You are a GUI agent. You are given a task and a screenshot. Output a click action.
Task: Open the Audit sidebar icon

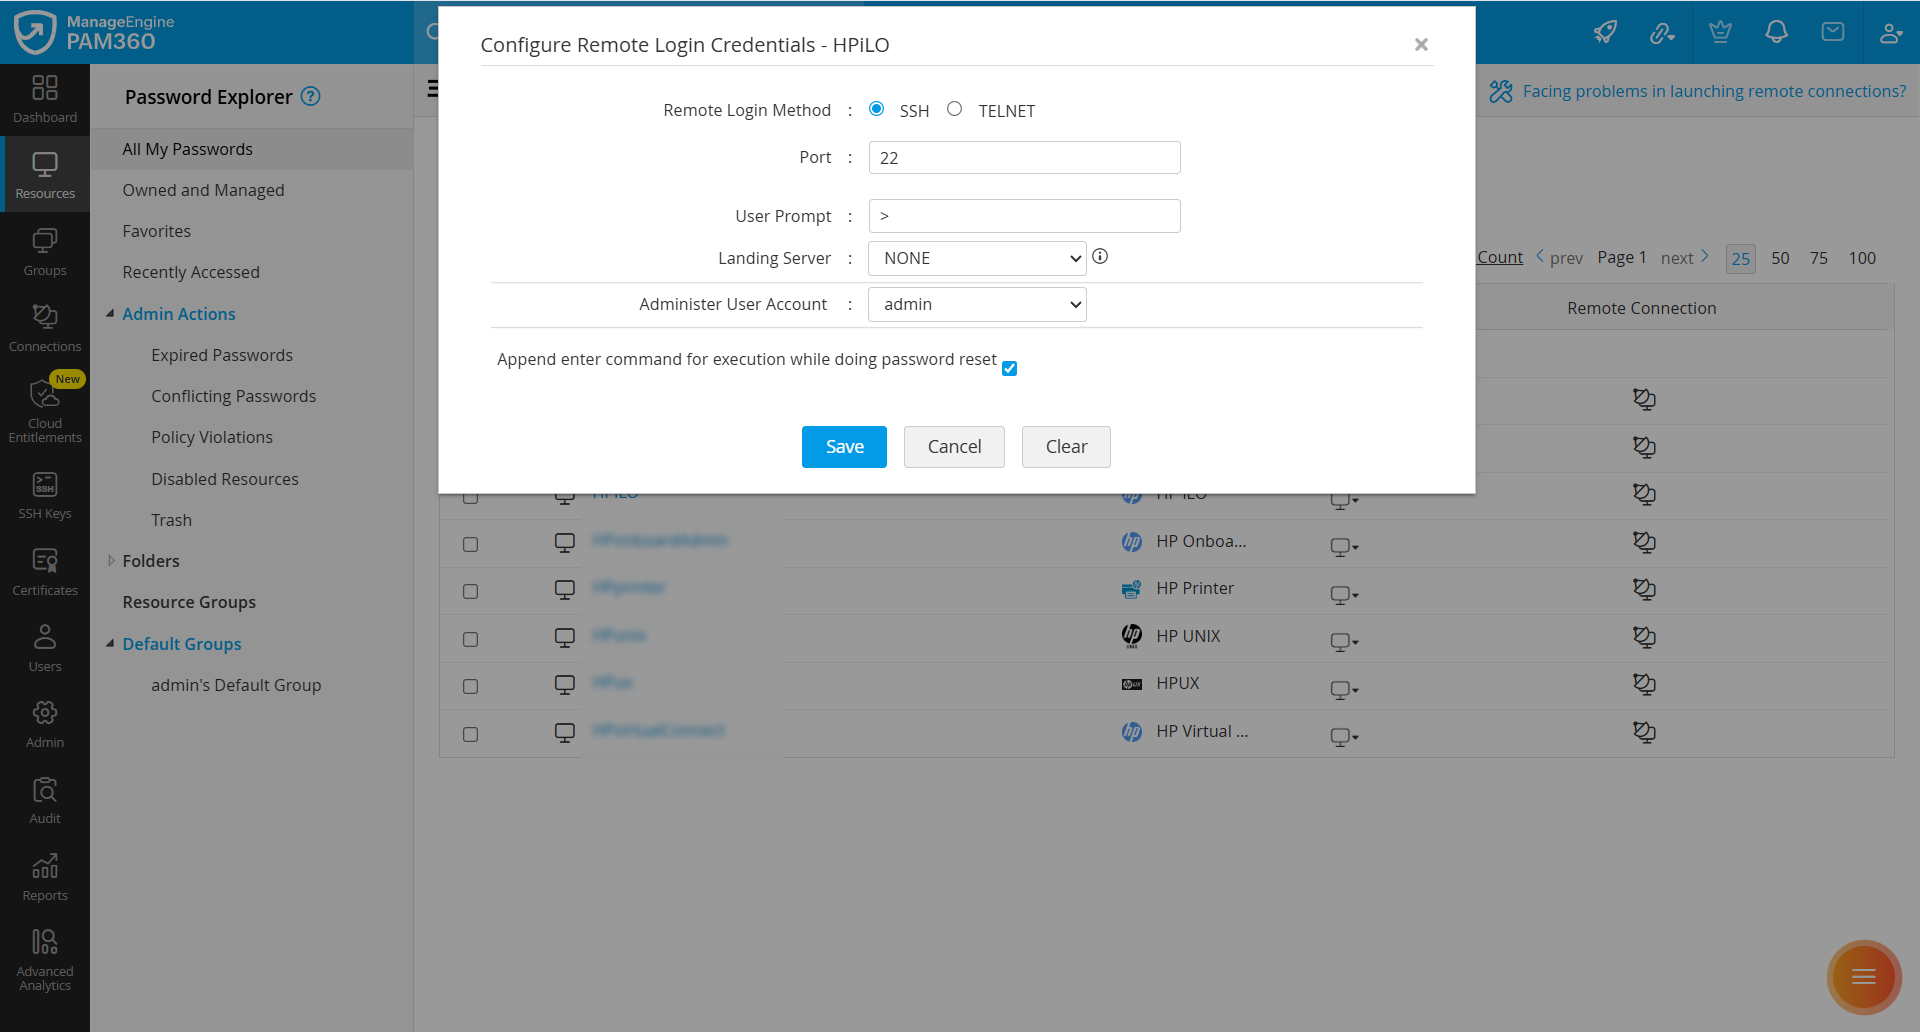tap(45, 800)
